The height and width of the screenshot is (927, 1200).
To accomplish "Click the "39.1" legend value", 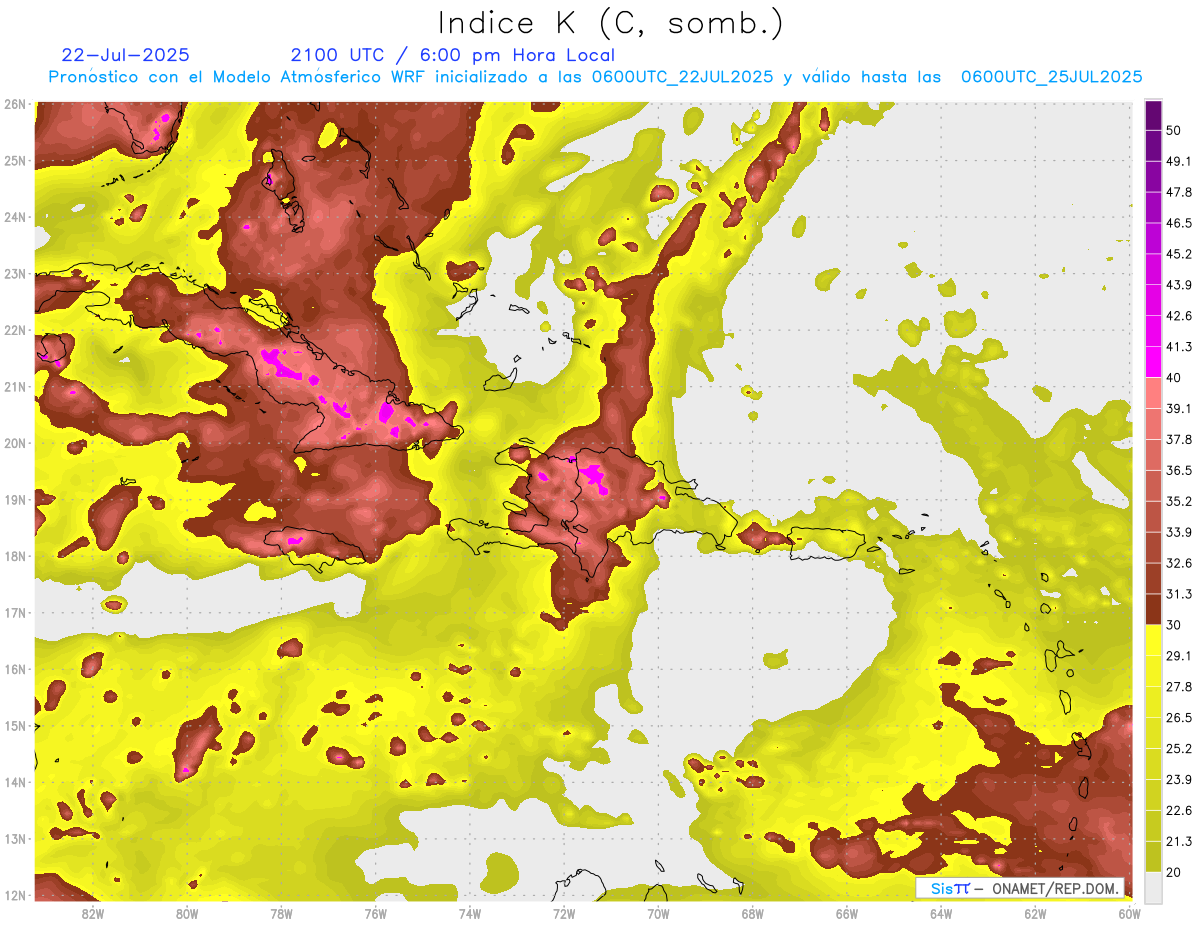I will pos(1178,408).
